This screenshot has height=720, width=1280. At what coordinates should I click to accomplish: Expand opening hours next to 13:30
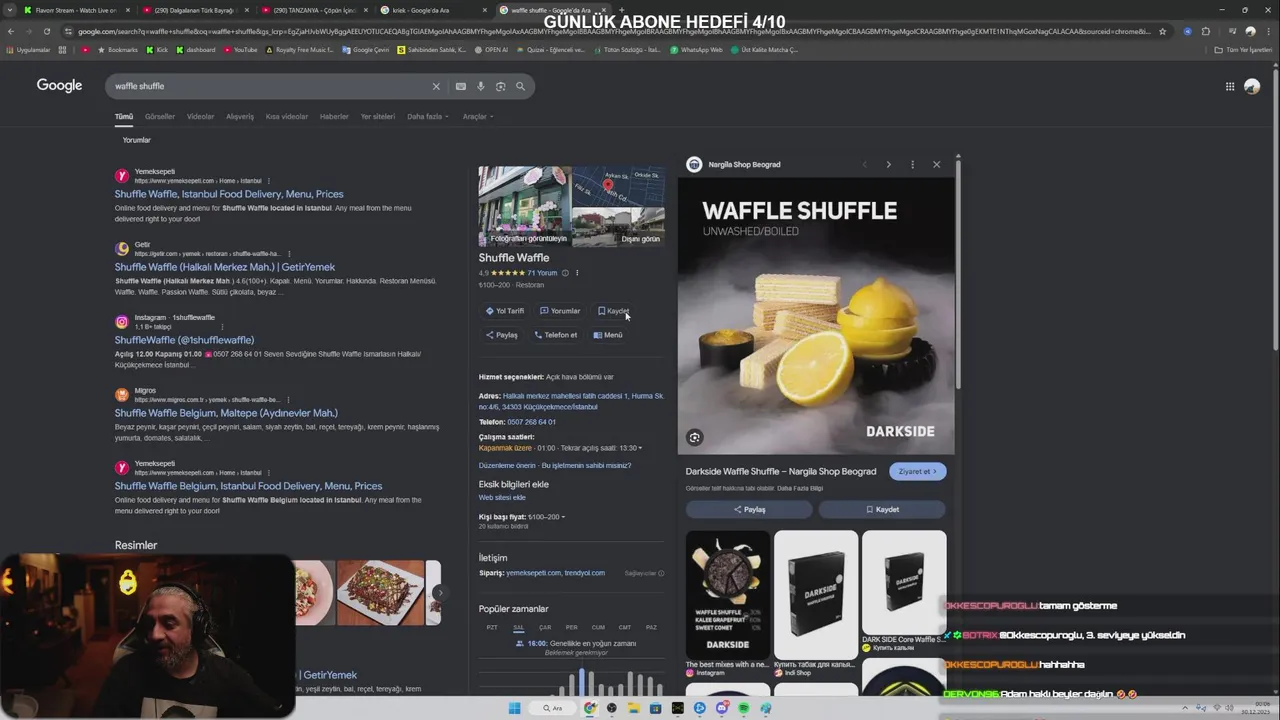click(640, 448)
